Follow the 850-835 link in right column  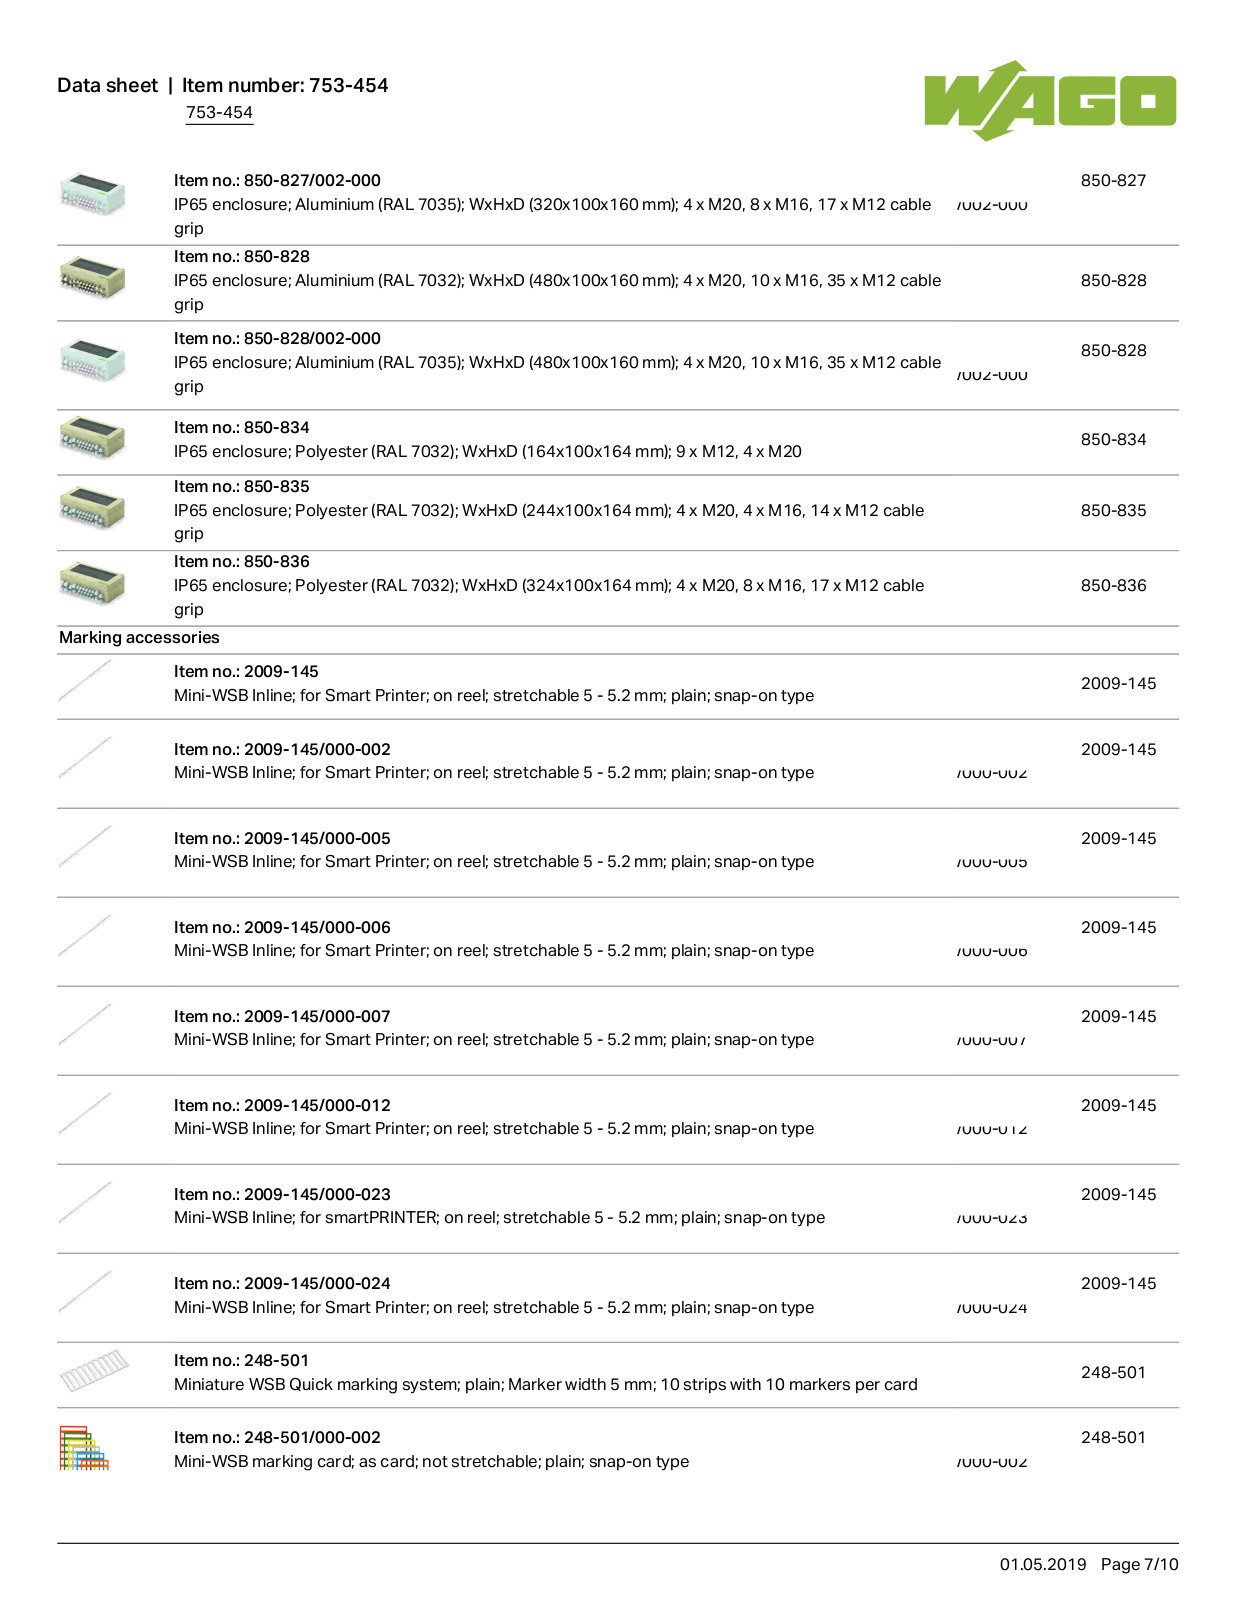click(x=1113, y=510)
